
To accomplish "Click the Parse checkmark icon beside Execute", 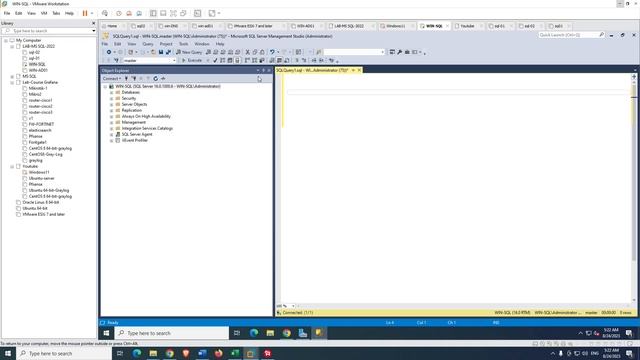I will tap(215, 60).
